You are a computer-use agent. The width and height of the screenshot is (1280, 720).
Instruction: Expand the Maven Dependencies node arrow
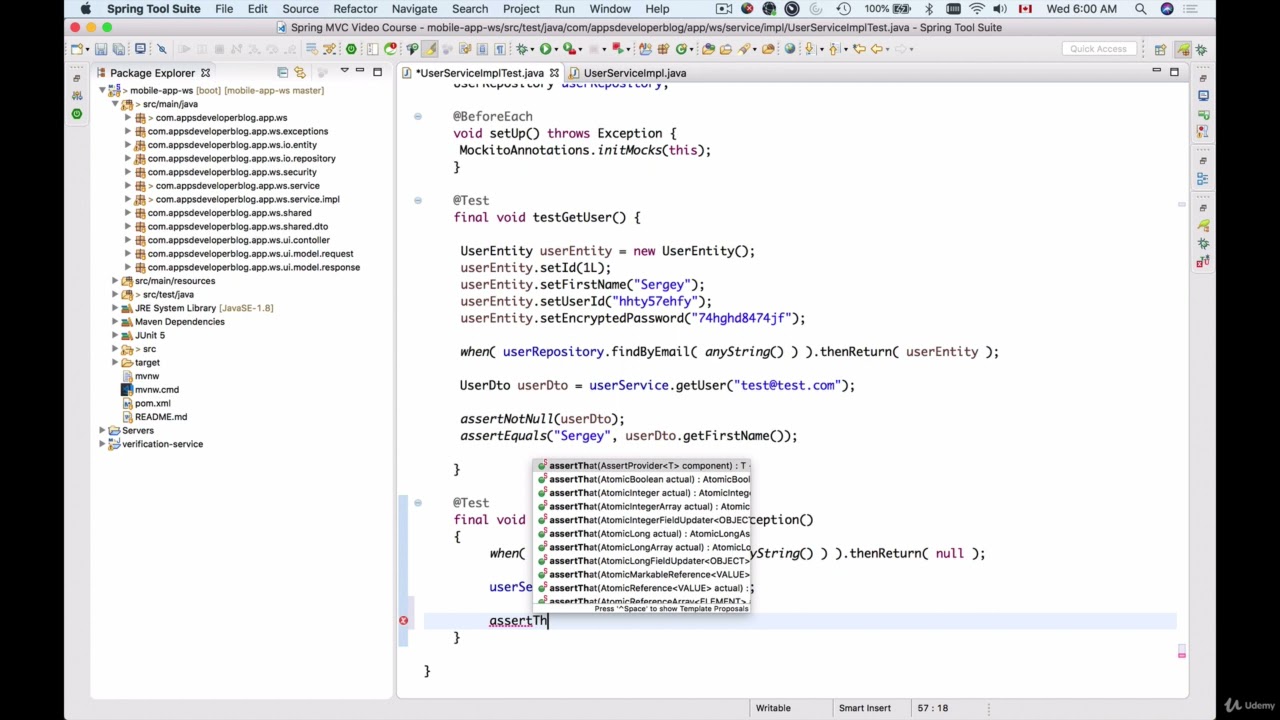115,321
